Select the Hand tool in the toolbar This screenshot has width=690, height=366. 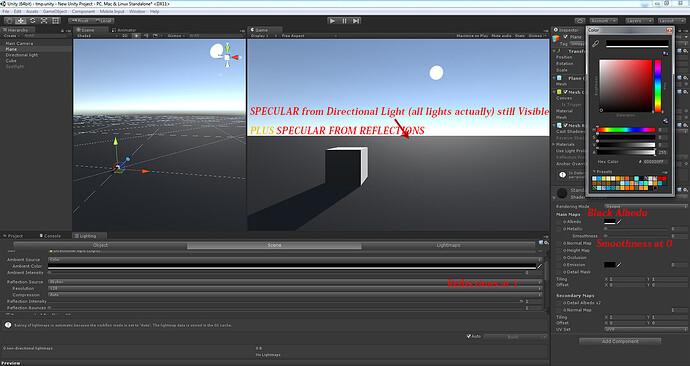tap(9, 21)
